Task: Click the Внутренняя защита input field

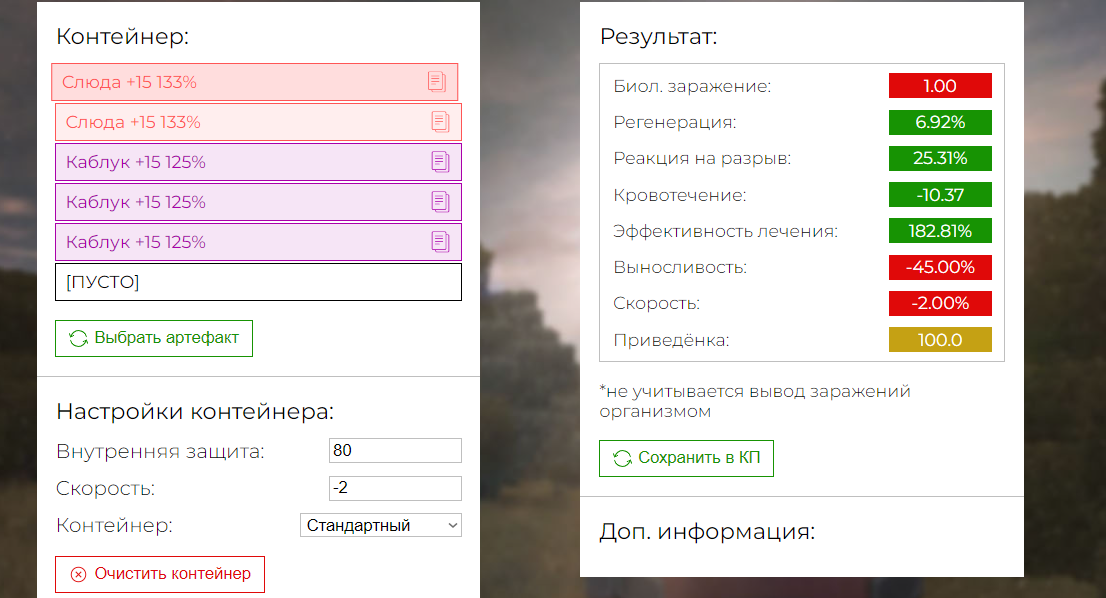Action: click(x=395, y=451)
